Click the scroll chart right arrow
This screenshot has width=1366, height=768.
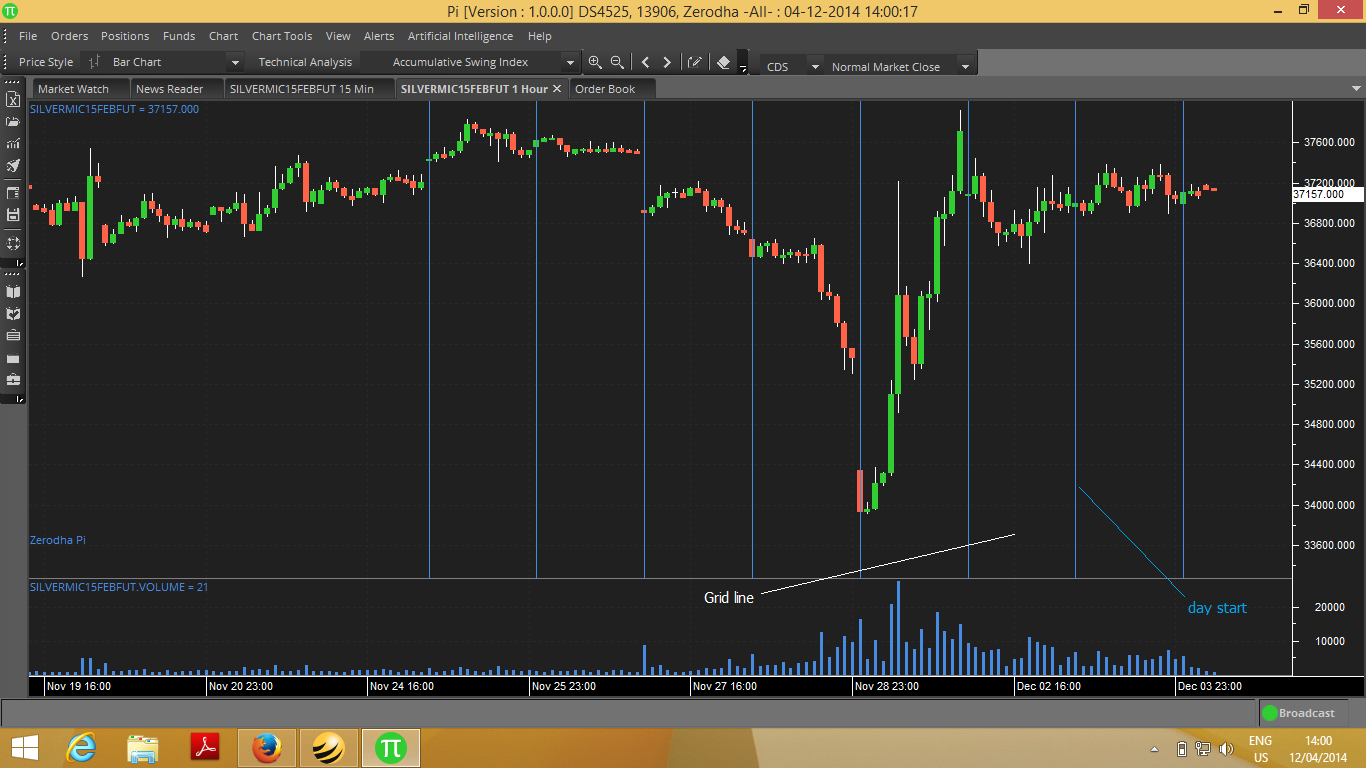[x=667, y=62]
